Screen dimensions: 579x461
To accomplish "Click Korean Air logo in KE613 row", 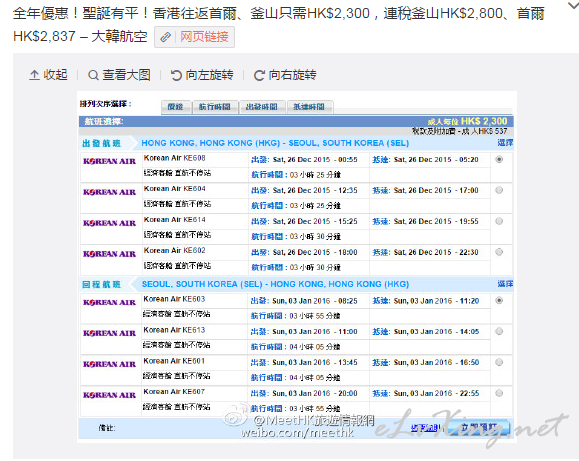I will point(110,333).
